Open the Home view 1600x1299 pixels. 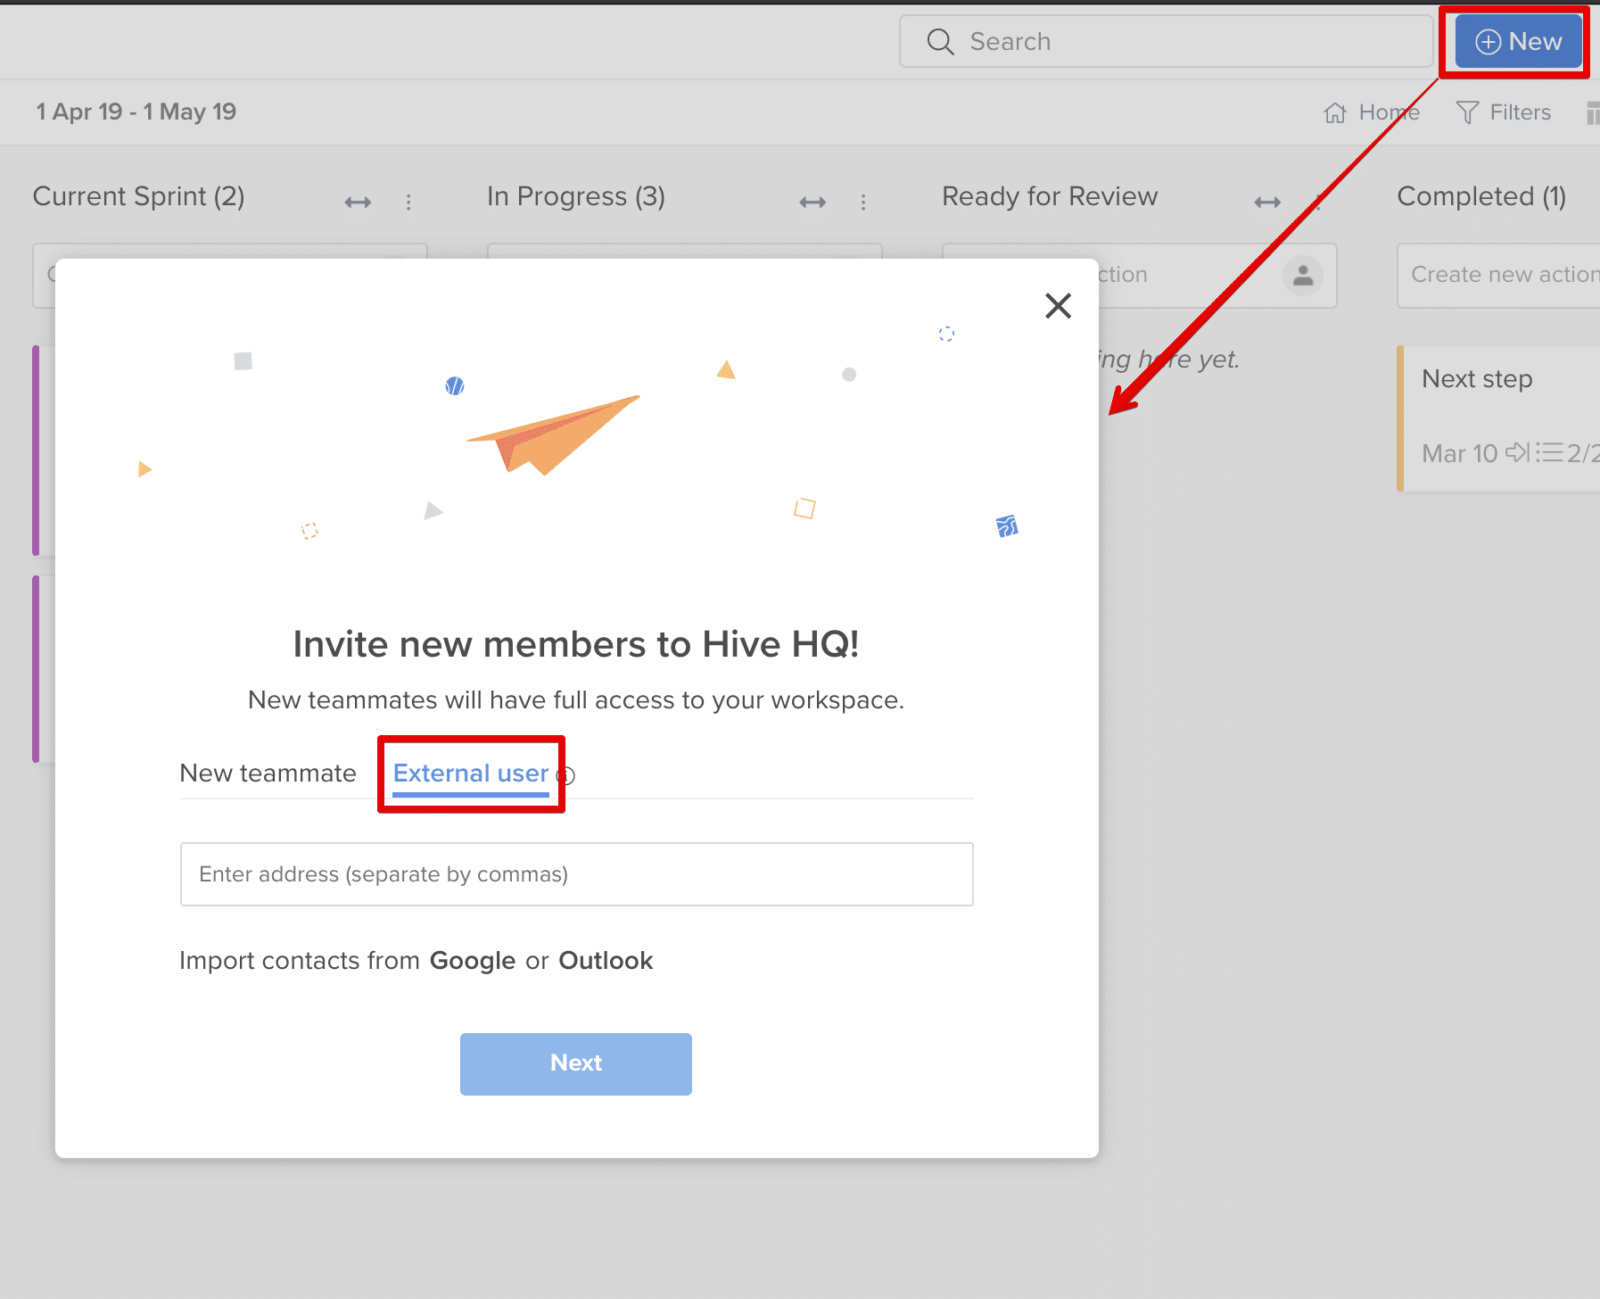coord(1372,112)
